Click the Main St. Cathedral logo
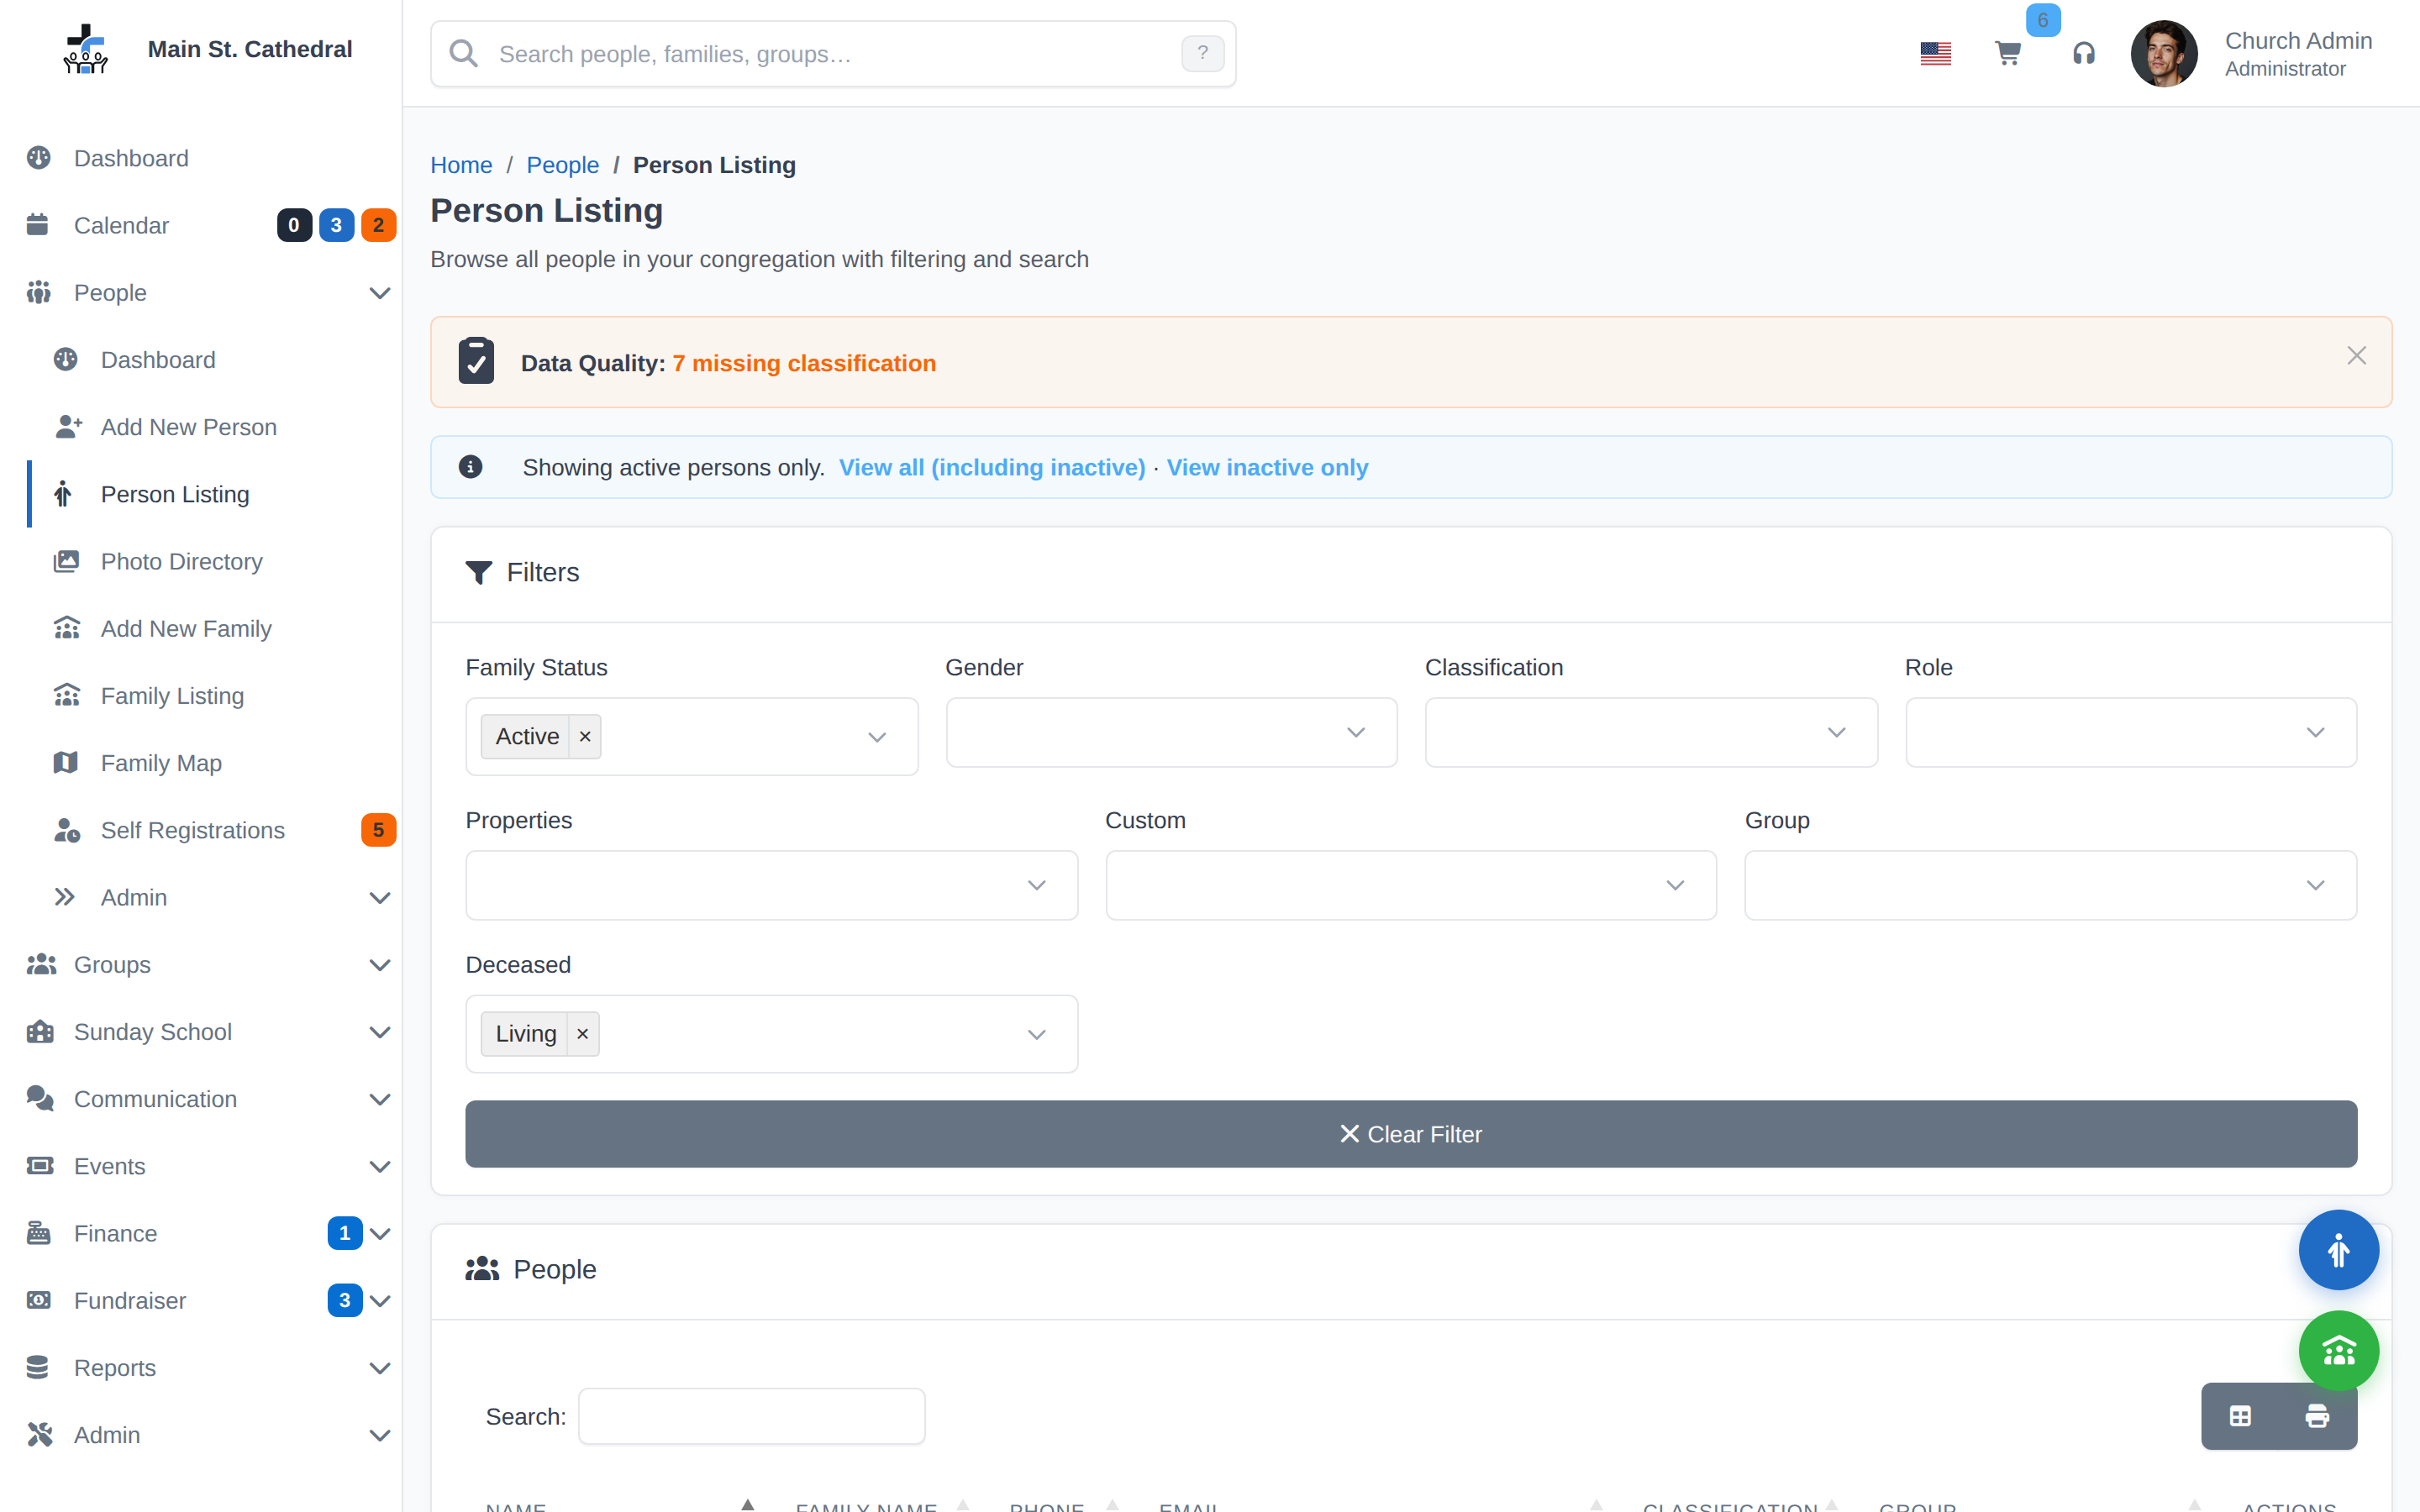Image resolution: width=2420 pixels, height=1512 pixels. (x=86, y=49)
